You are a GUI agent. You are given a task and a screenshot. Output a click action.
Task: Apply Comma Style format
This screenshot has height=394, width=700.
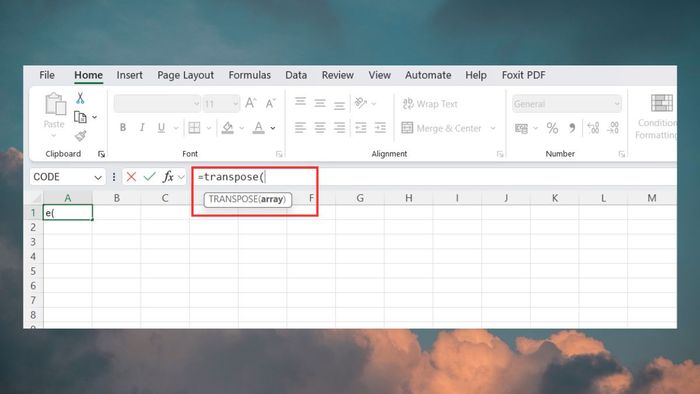point(572,129)
